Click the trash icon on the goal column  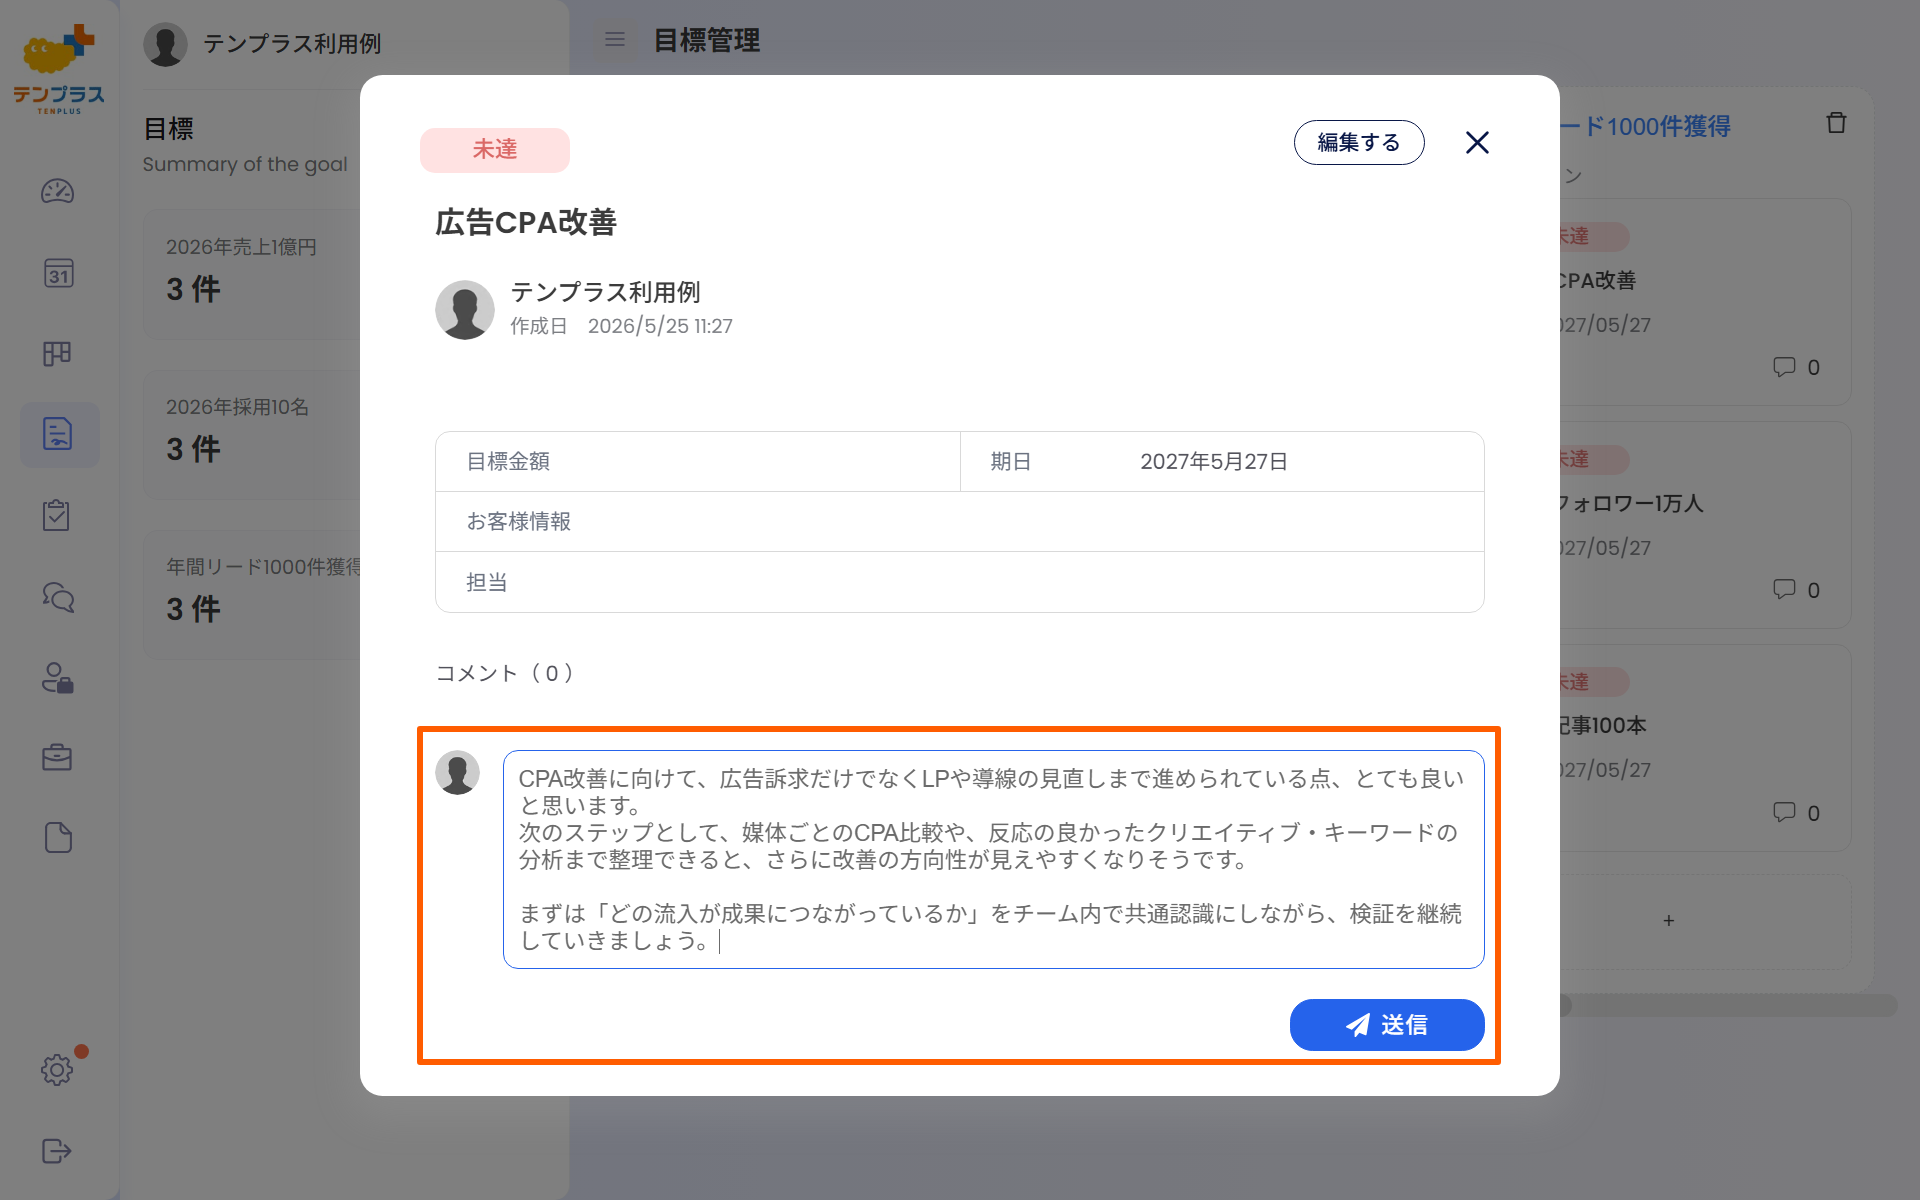(x=1836, y=123)
